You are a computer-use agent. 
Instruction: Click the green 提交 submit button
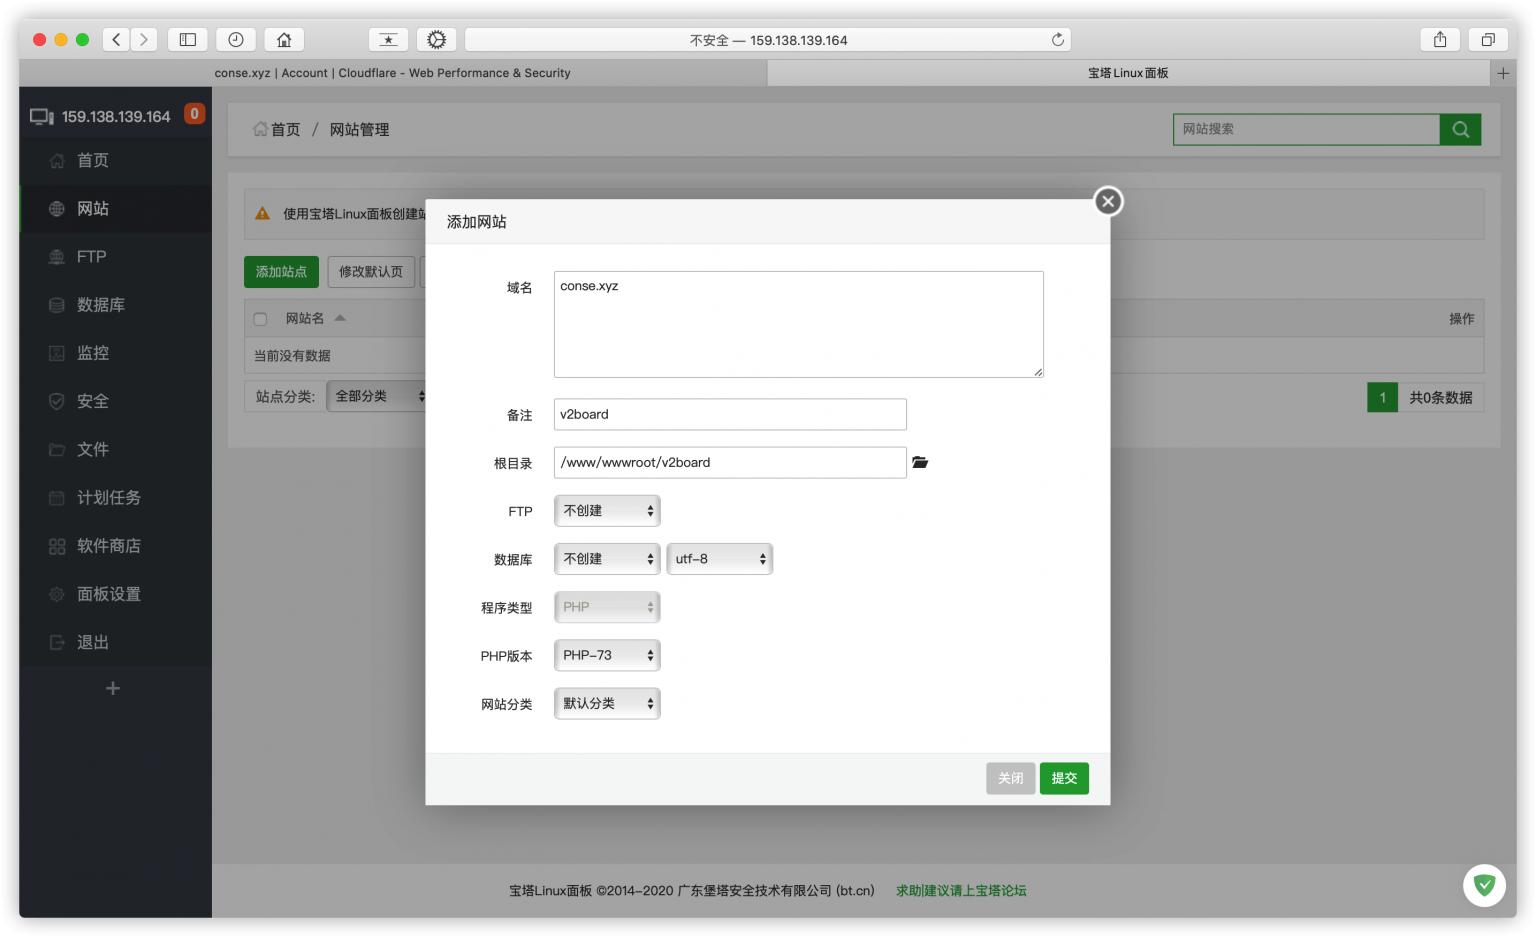1064,778
